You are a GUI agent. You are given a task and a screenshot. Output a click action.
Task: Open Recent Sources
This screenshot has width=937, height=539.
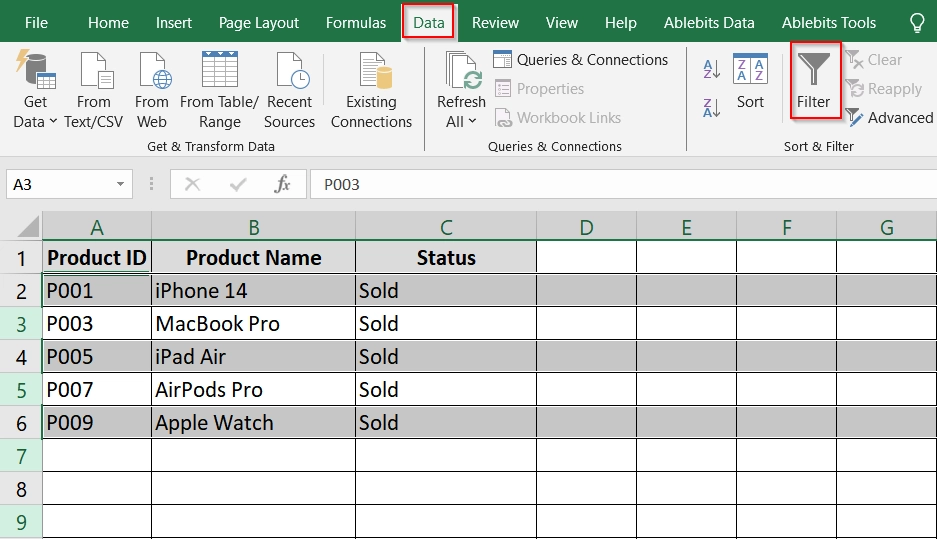[289, 90]
